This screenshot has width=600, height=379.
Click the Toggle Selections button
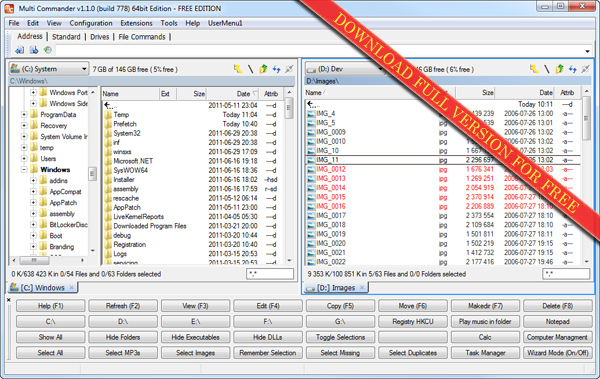pos(340,337)
